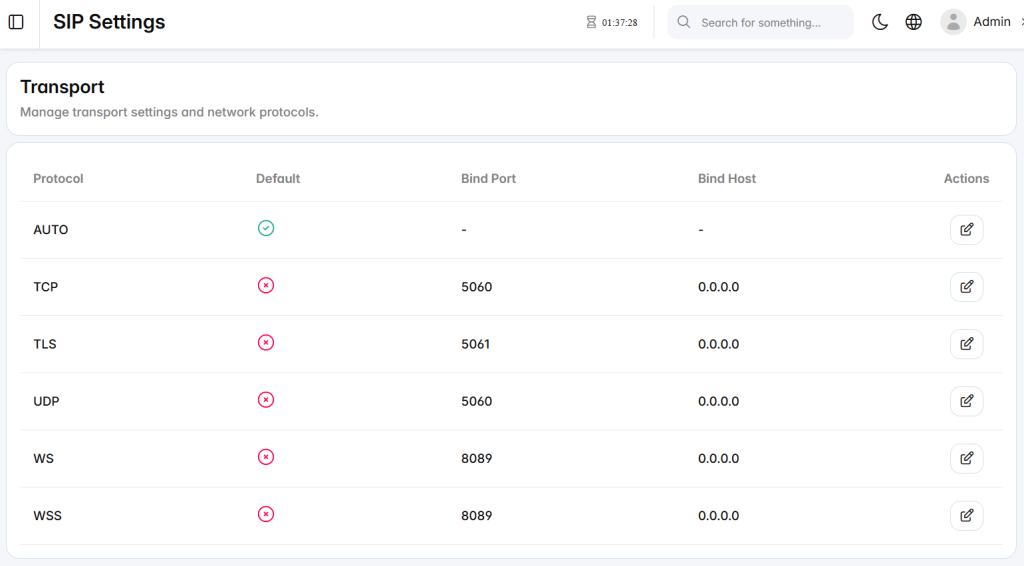The image size is (1024, 566).
Task: Select the WSS protocol name
Action: (48, 516)
